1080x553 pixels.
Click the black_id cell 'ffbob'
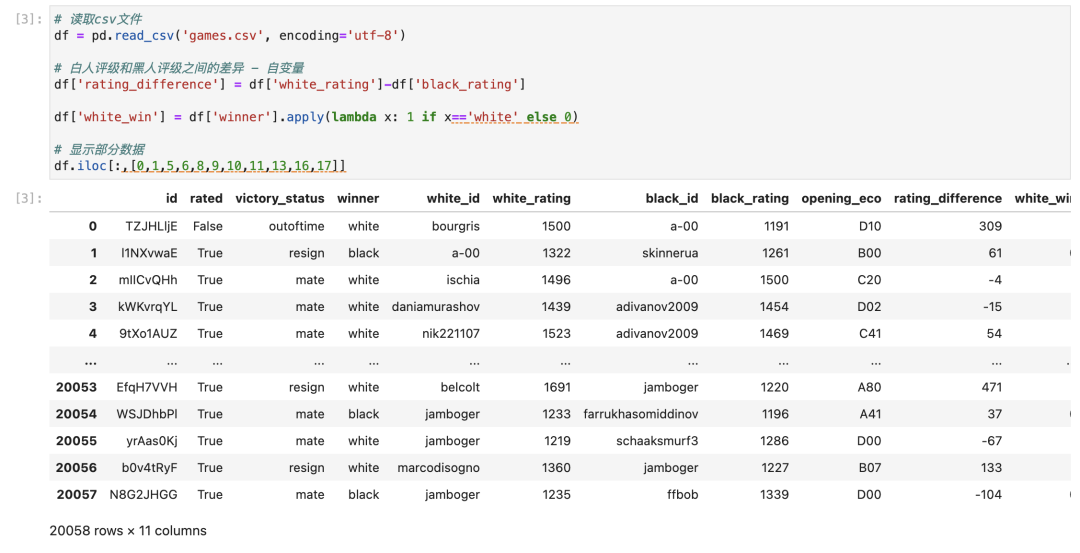pos(683,494)
